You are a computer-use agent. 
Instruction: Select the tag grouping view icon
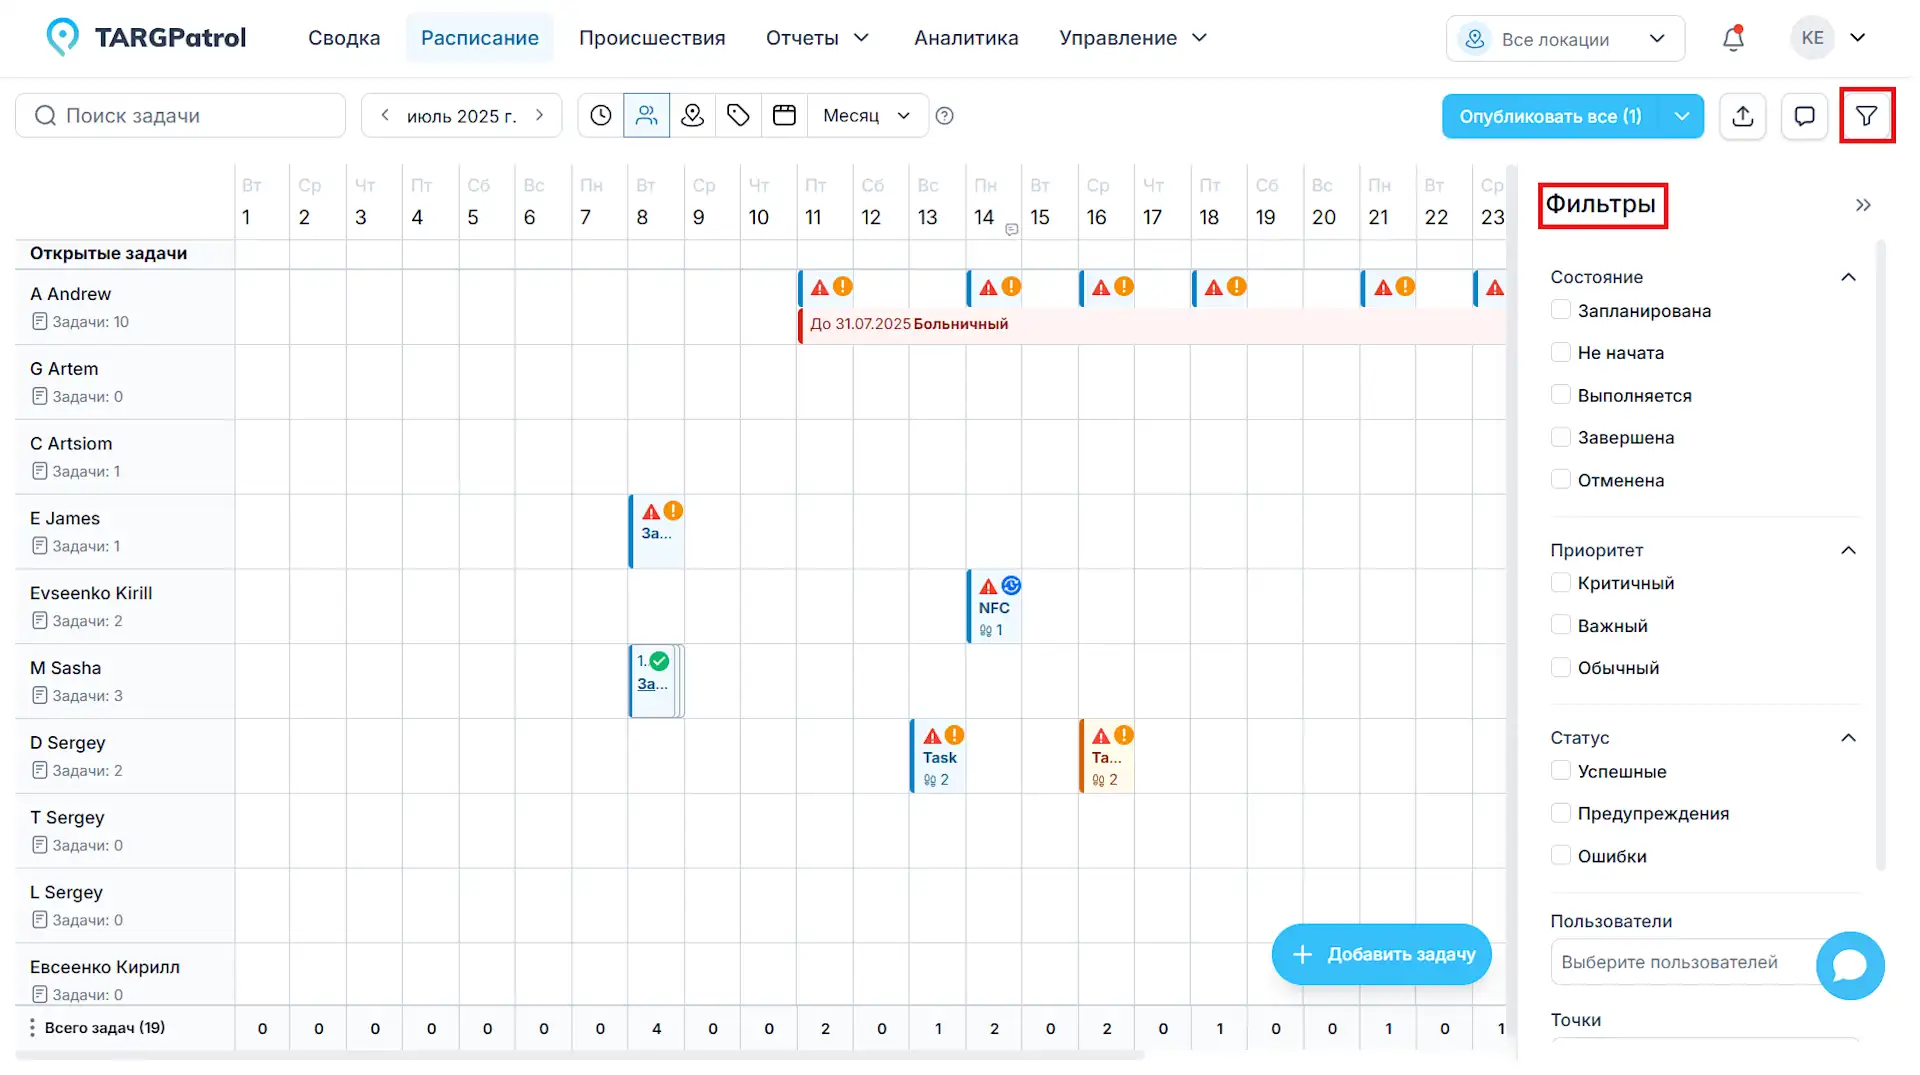[x=738, y=115]
